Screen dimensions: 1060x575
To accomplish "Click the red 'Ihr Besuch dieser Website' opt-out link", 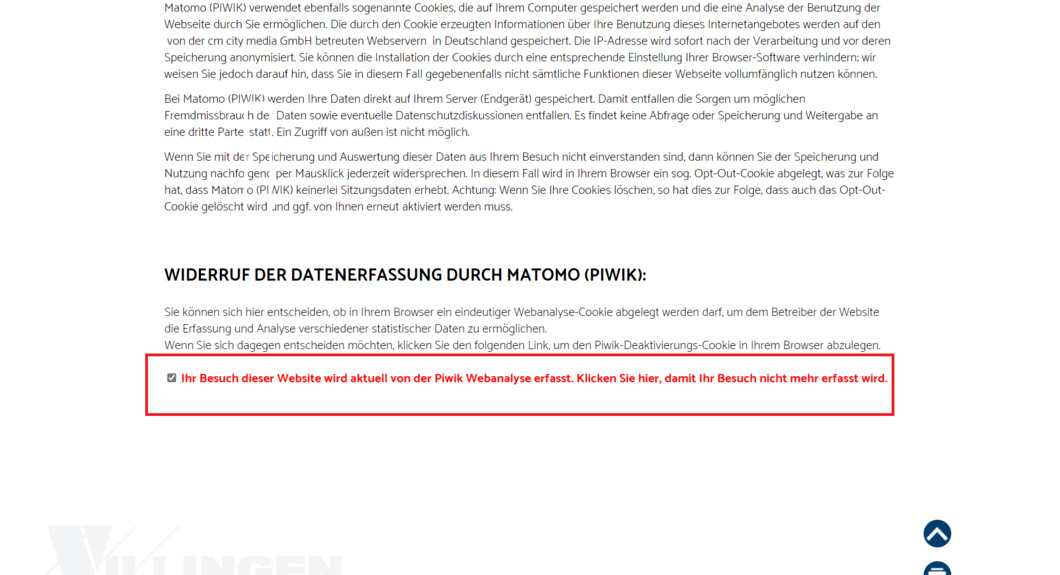I will tap(534, 378).
